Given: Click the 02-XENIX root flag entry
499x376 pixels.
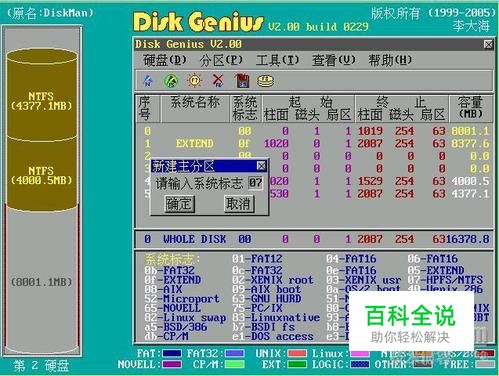Looking at the screenshot, I should click(273, 280).
